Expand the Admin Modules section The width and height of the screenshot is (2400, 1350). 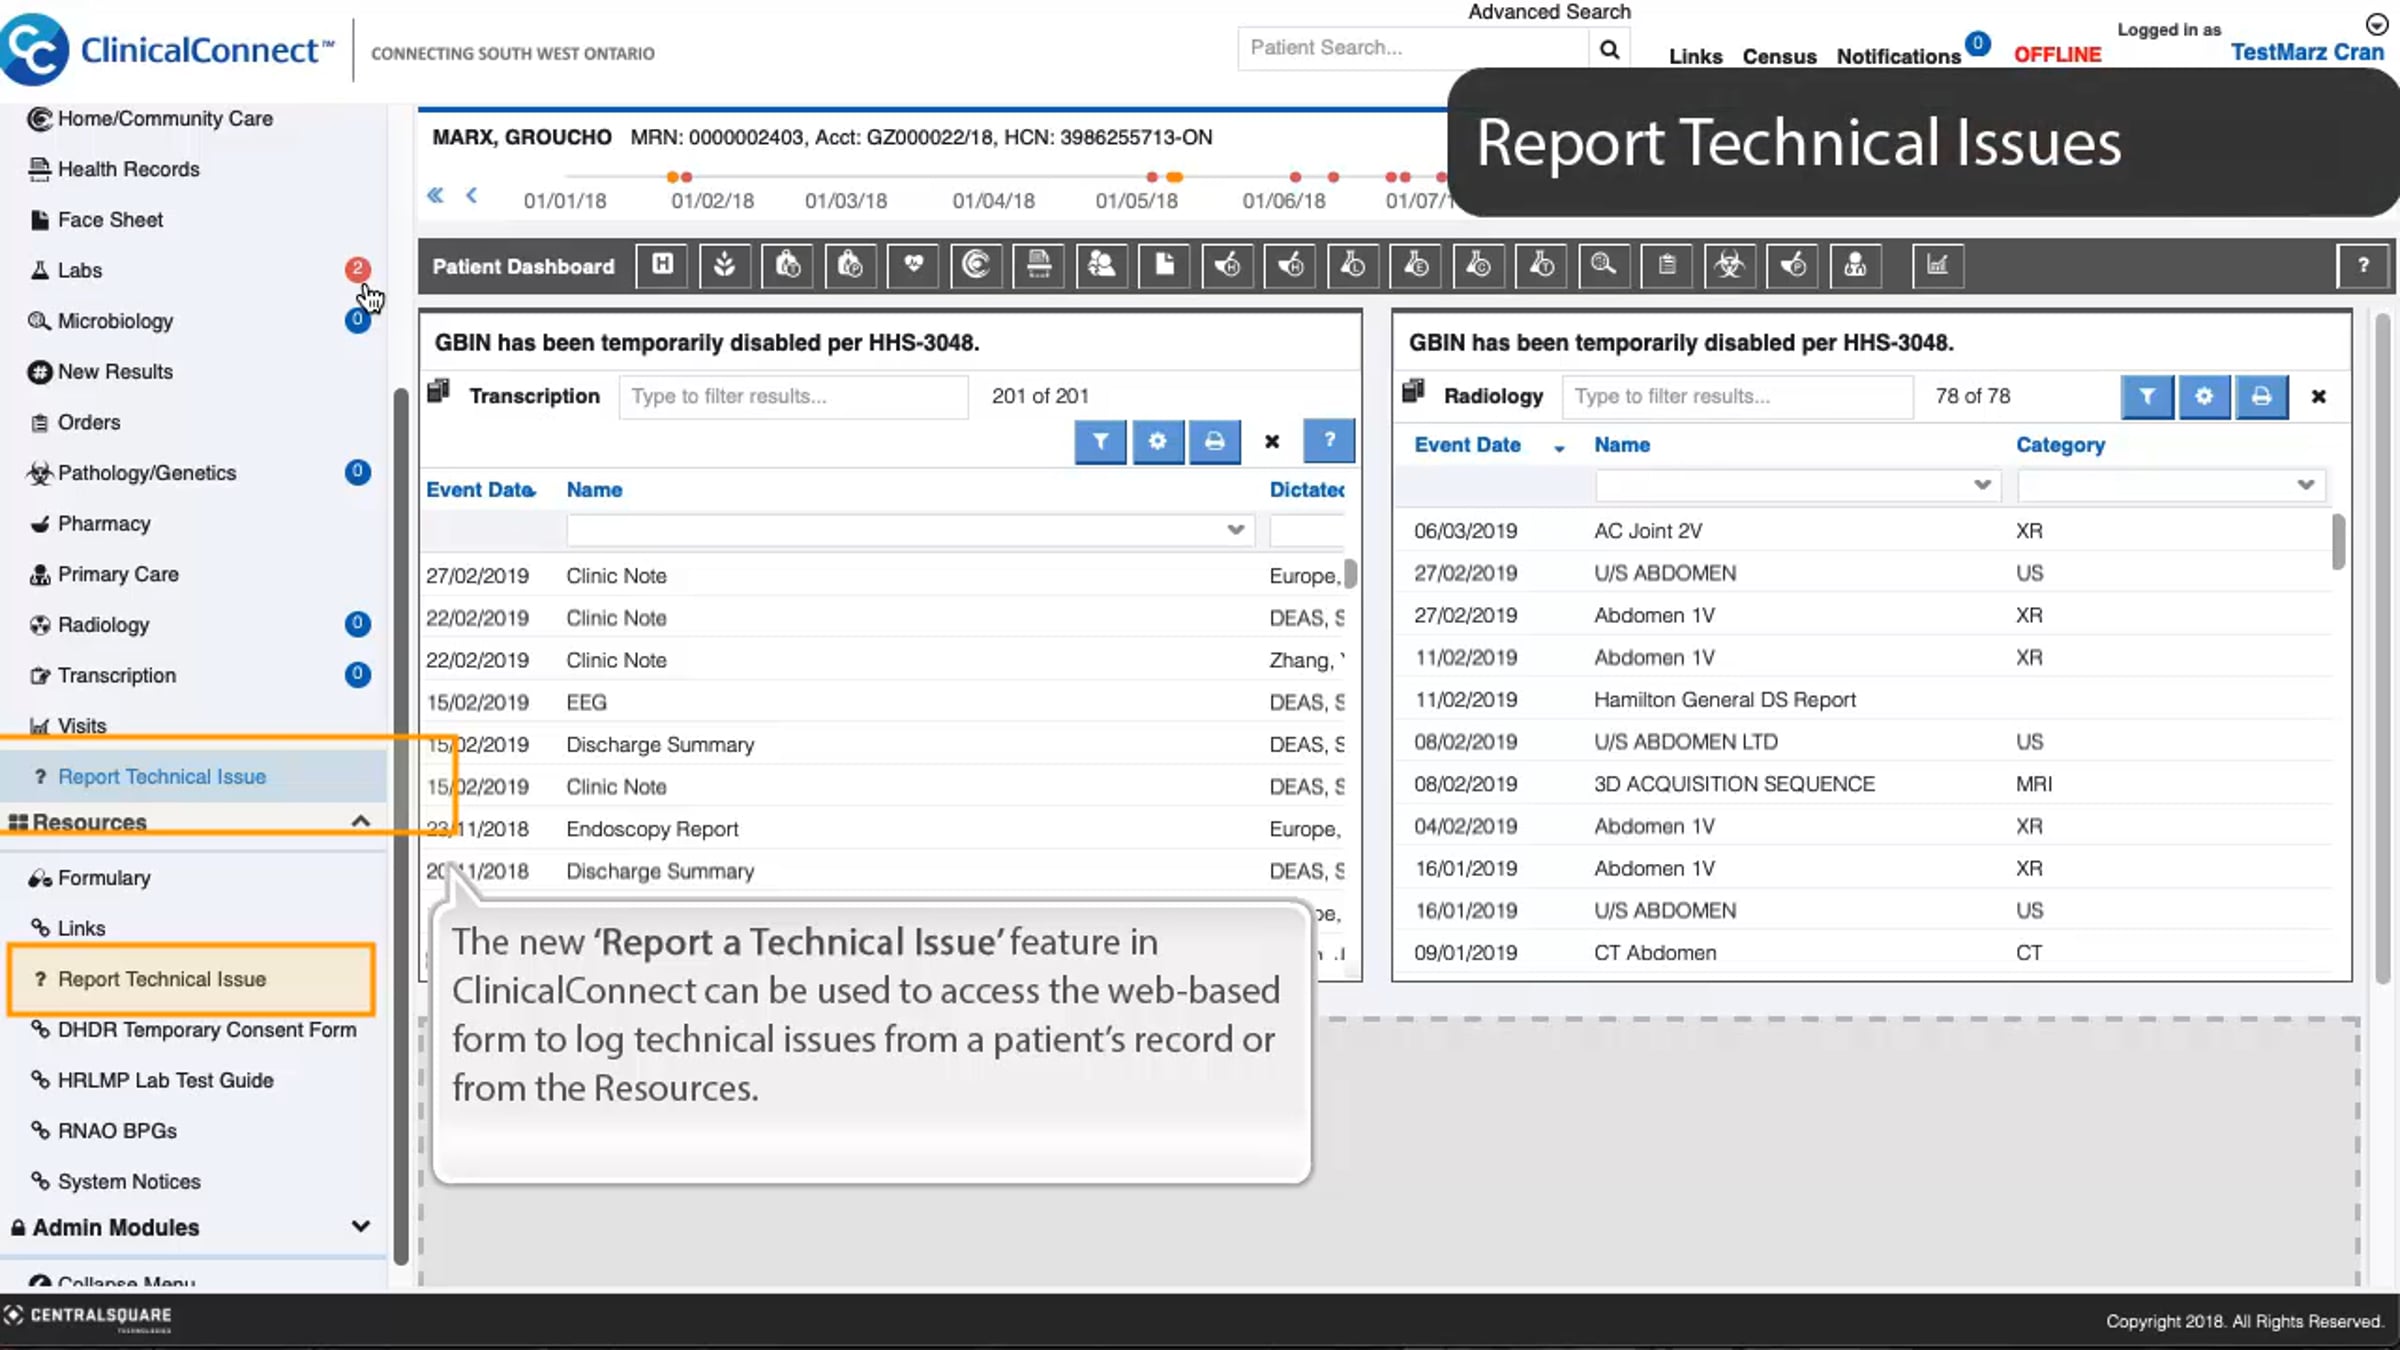(361, 1226)
